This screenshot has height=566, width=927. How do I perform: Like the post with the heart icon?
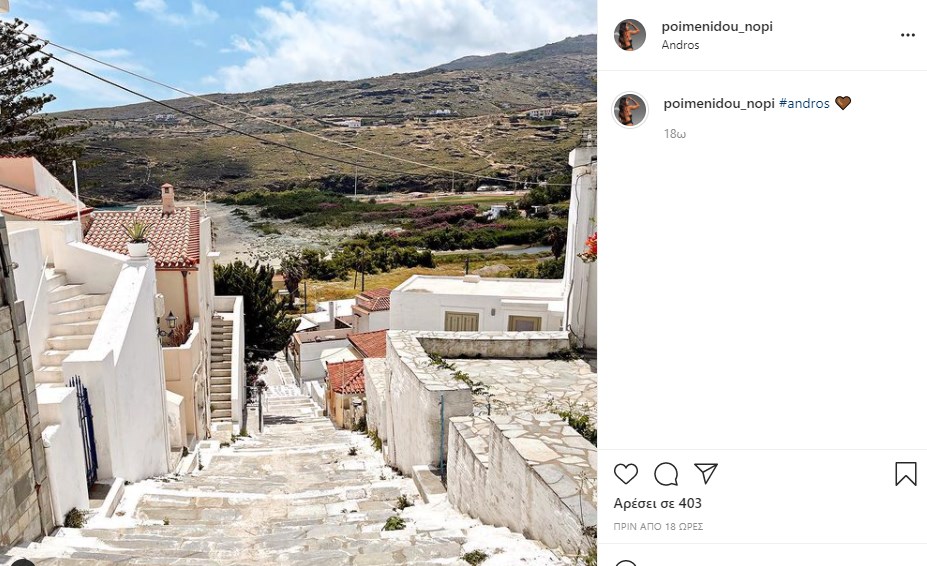(x=625, y=474)
